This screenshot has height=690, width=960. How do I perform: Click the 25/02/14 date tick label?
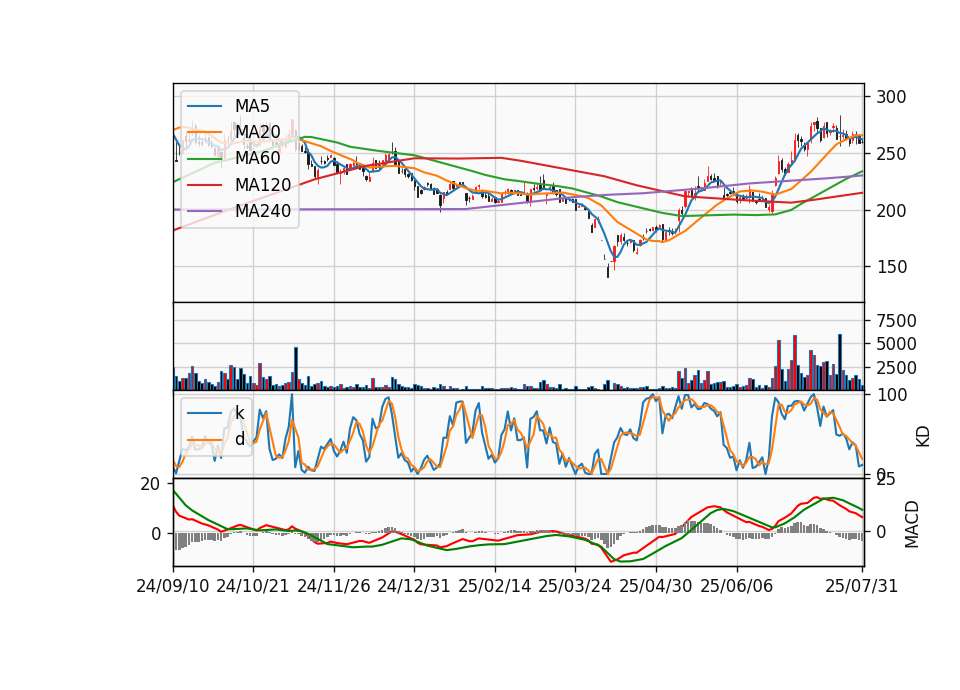click(495, 586)
